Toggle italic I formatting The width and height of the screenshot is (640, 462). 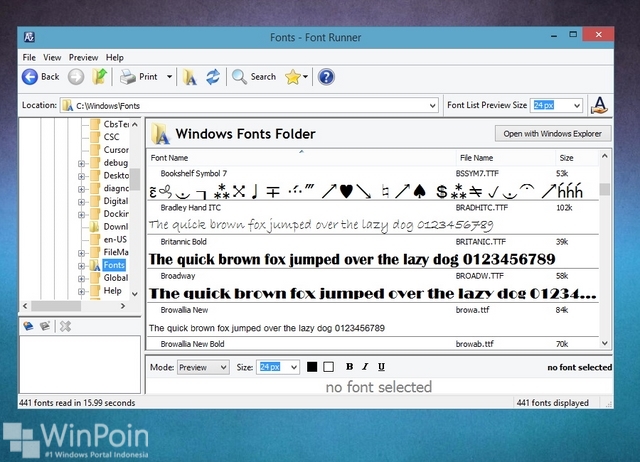[365, 367]
